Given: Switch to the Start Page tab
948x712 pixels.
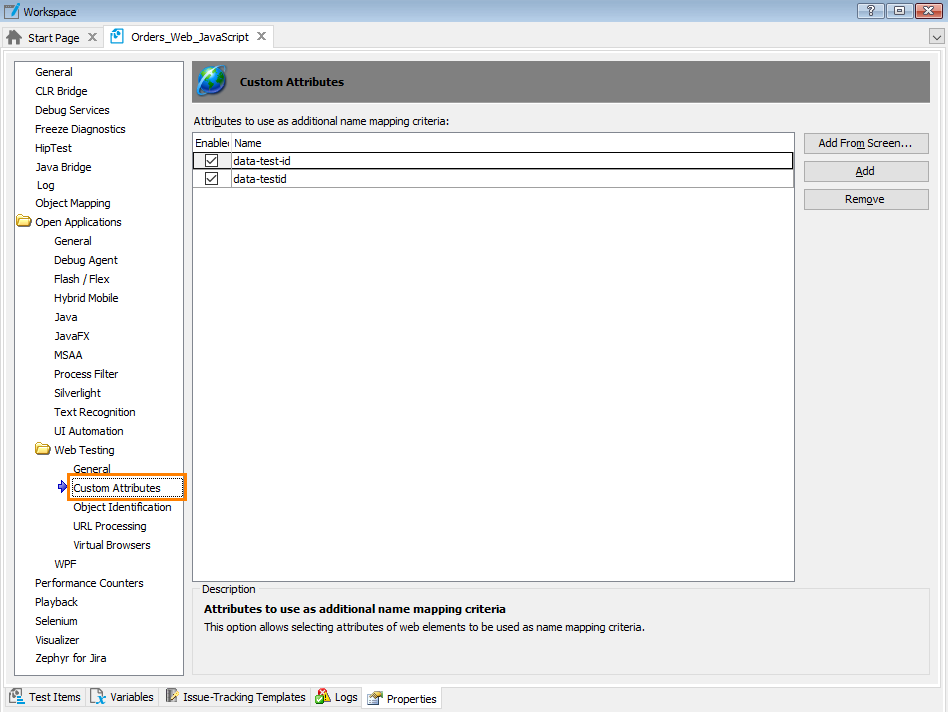Looking at the screenshot, I should pyautogui.click(x=54, y=35).
